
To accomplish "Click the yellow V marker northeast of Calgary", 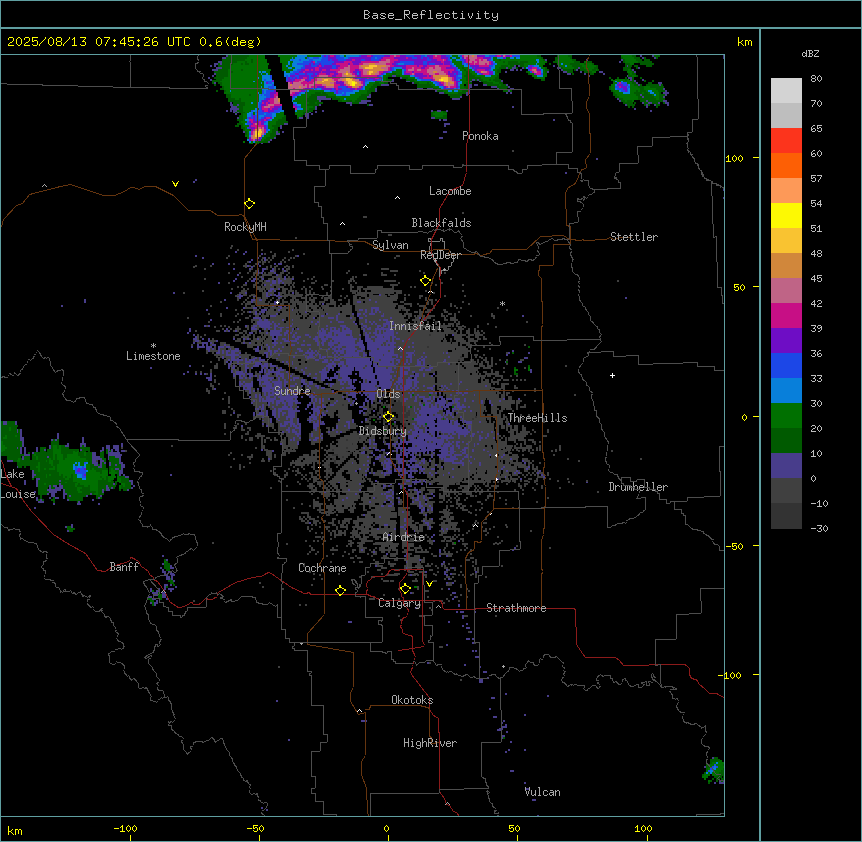I will click(429, 584).
